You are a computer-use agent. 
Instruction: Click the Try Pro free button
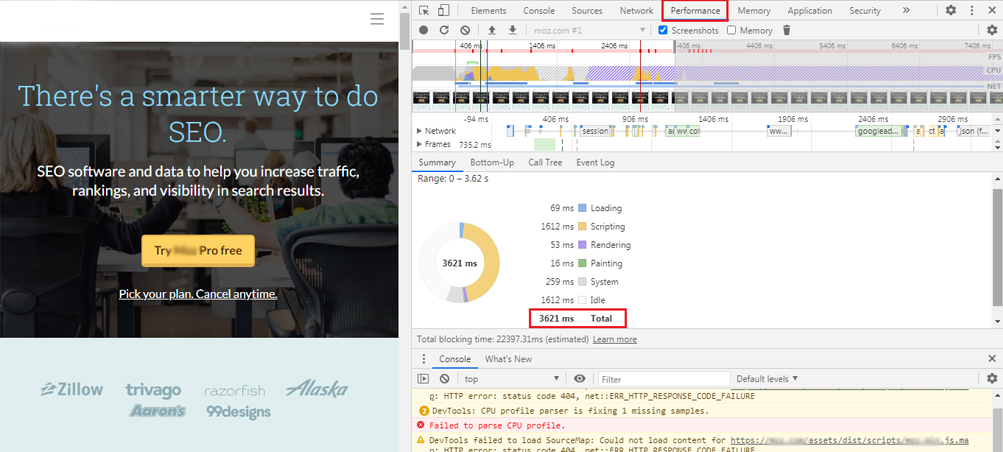[x=198, y=250]
